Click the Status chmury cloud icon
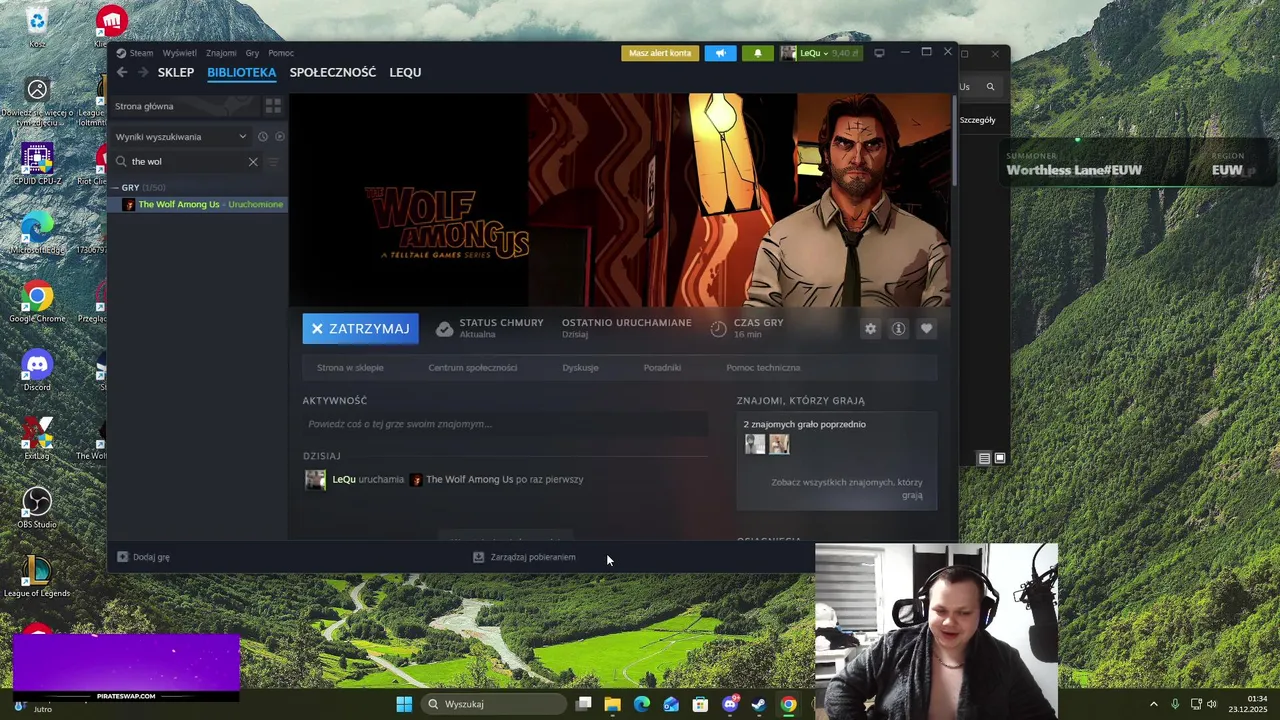Viewport: 1280px width, 720px height. pos(444,329)
